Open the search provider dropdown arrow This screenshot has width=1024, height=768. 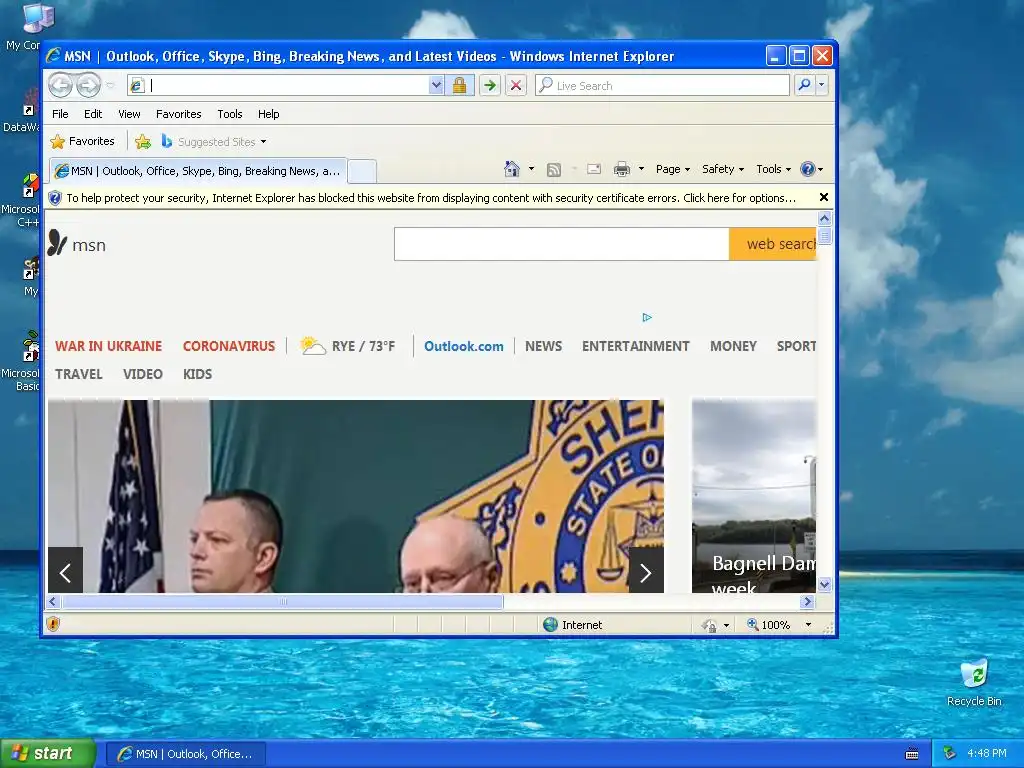point(822,85)
